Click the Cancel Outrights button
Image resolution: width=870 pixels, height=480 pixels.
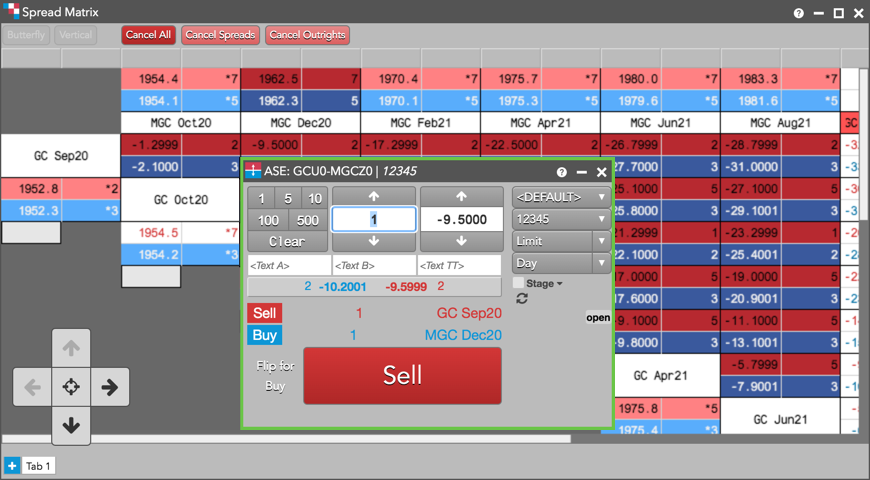pyautogui.click(x=307, y=35)
